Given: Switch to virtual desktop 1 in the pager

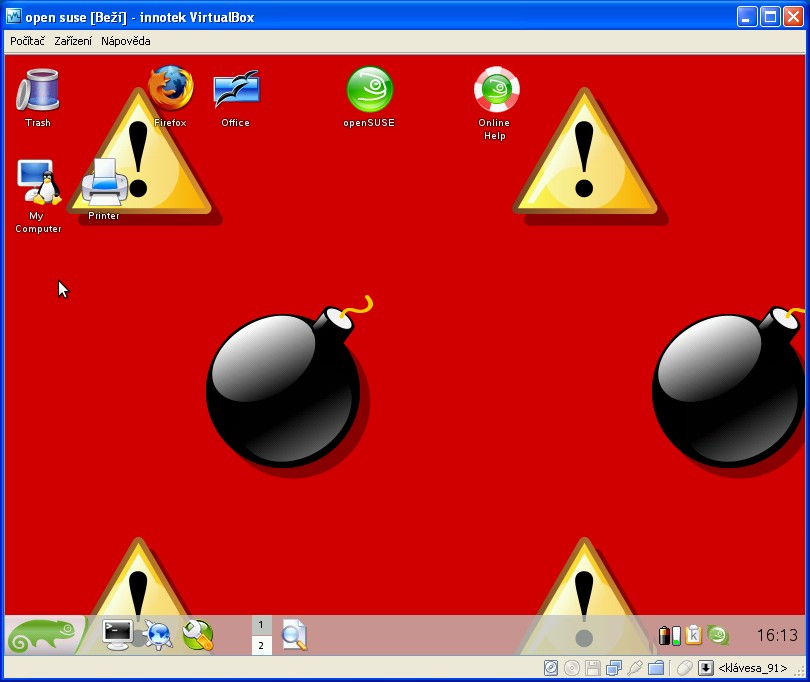Looking at the screenshot, I should [261, 625].
